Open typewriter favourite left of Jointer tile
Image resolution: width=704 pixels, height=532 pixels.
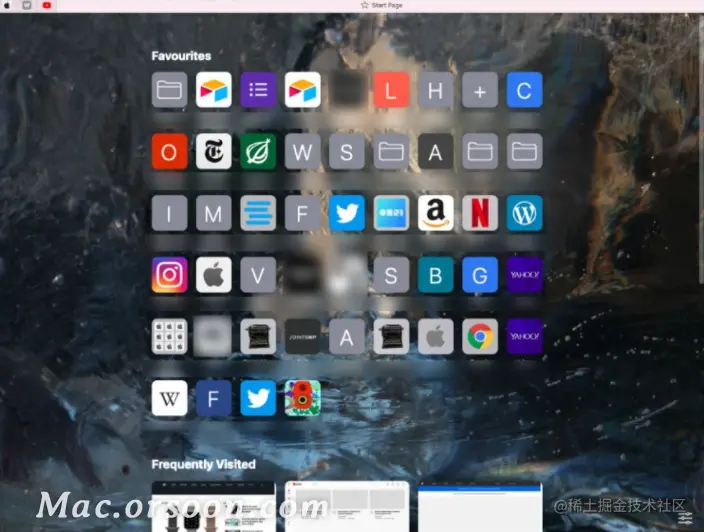258,336
